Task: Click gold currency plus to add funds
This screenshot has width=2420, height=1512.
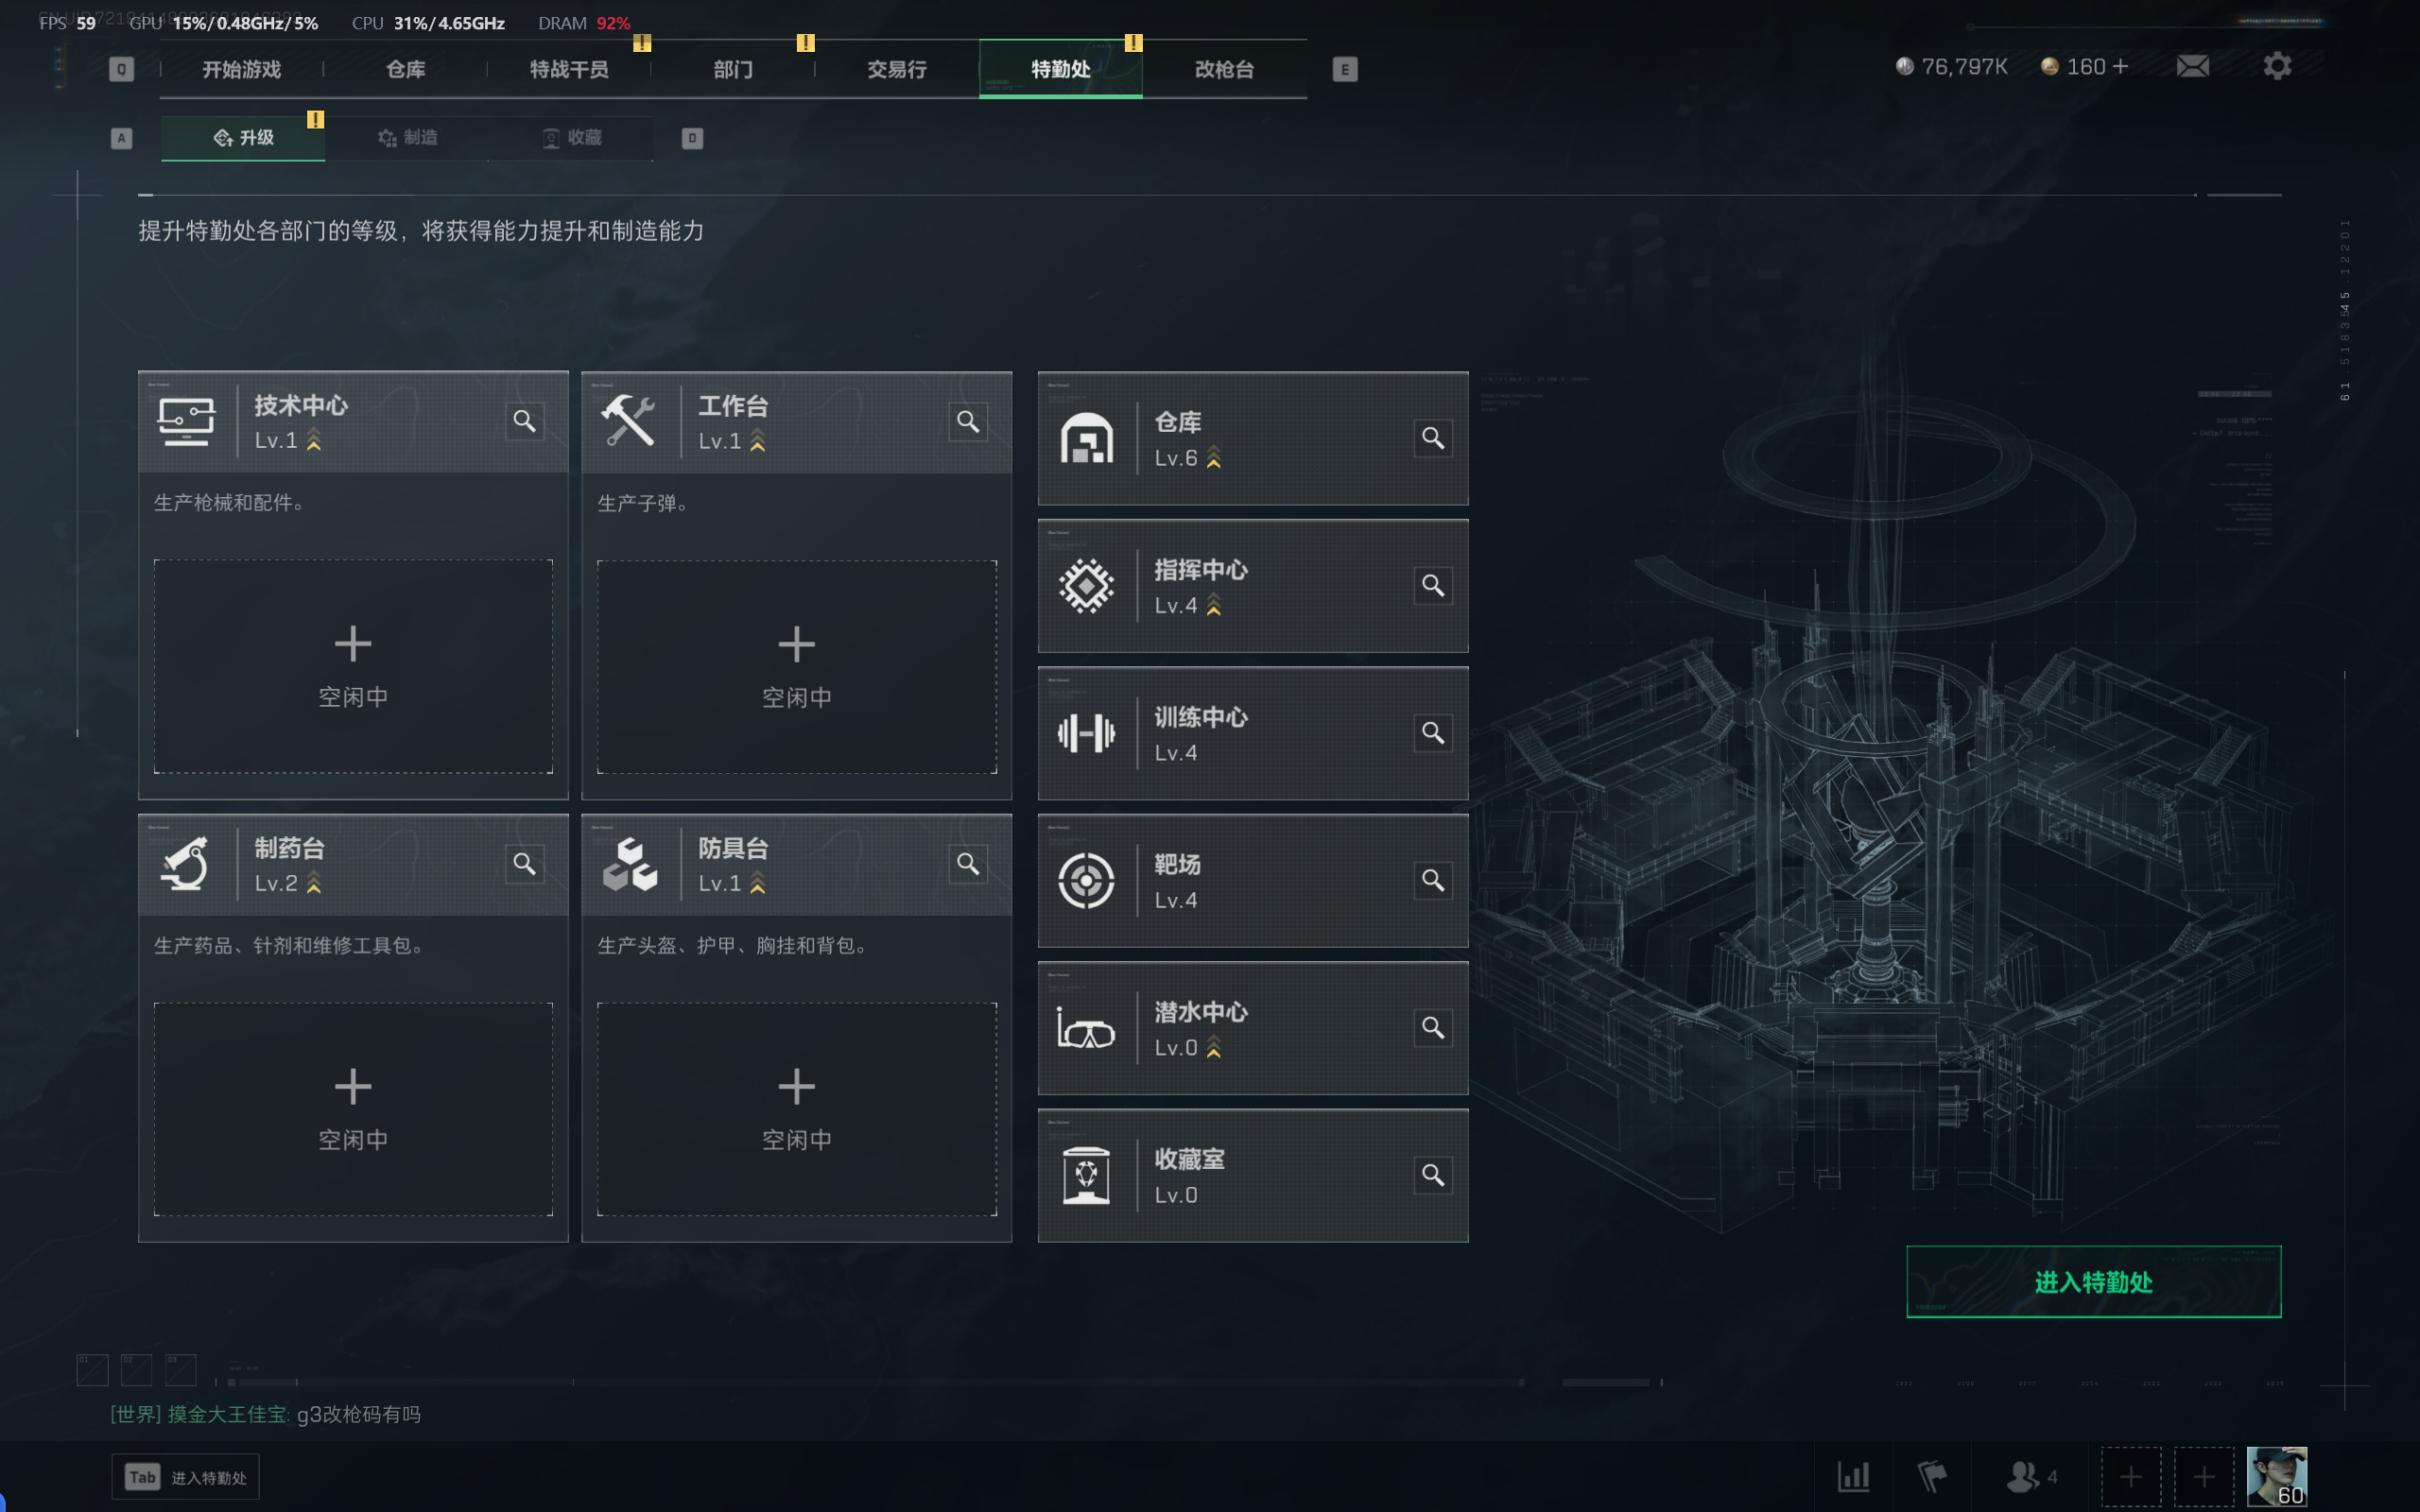Action: pyautogui.click(x=2121, y=66)
